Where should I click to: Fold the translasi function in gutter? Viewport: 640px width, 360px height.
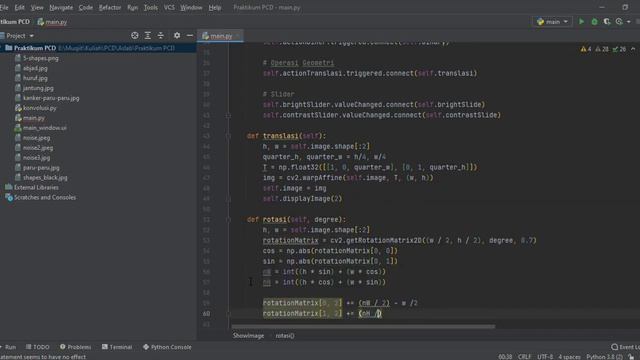[228, 136]
